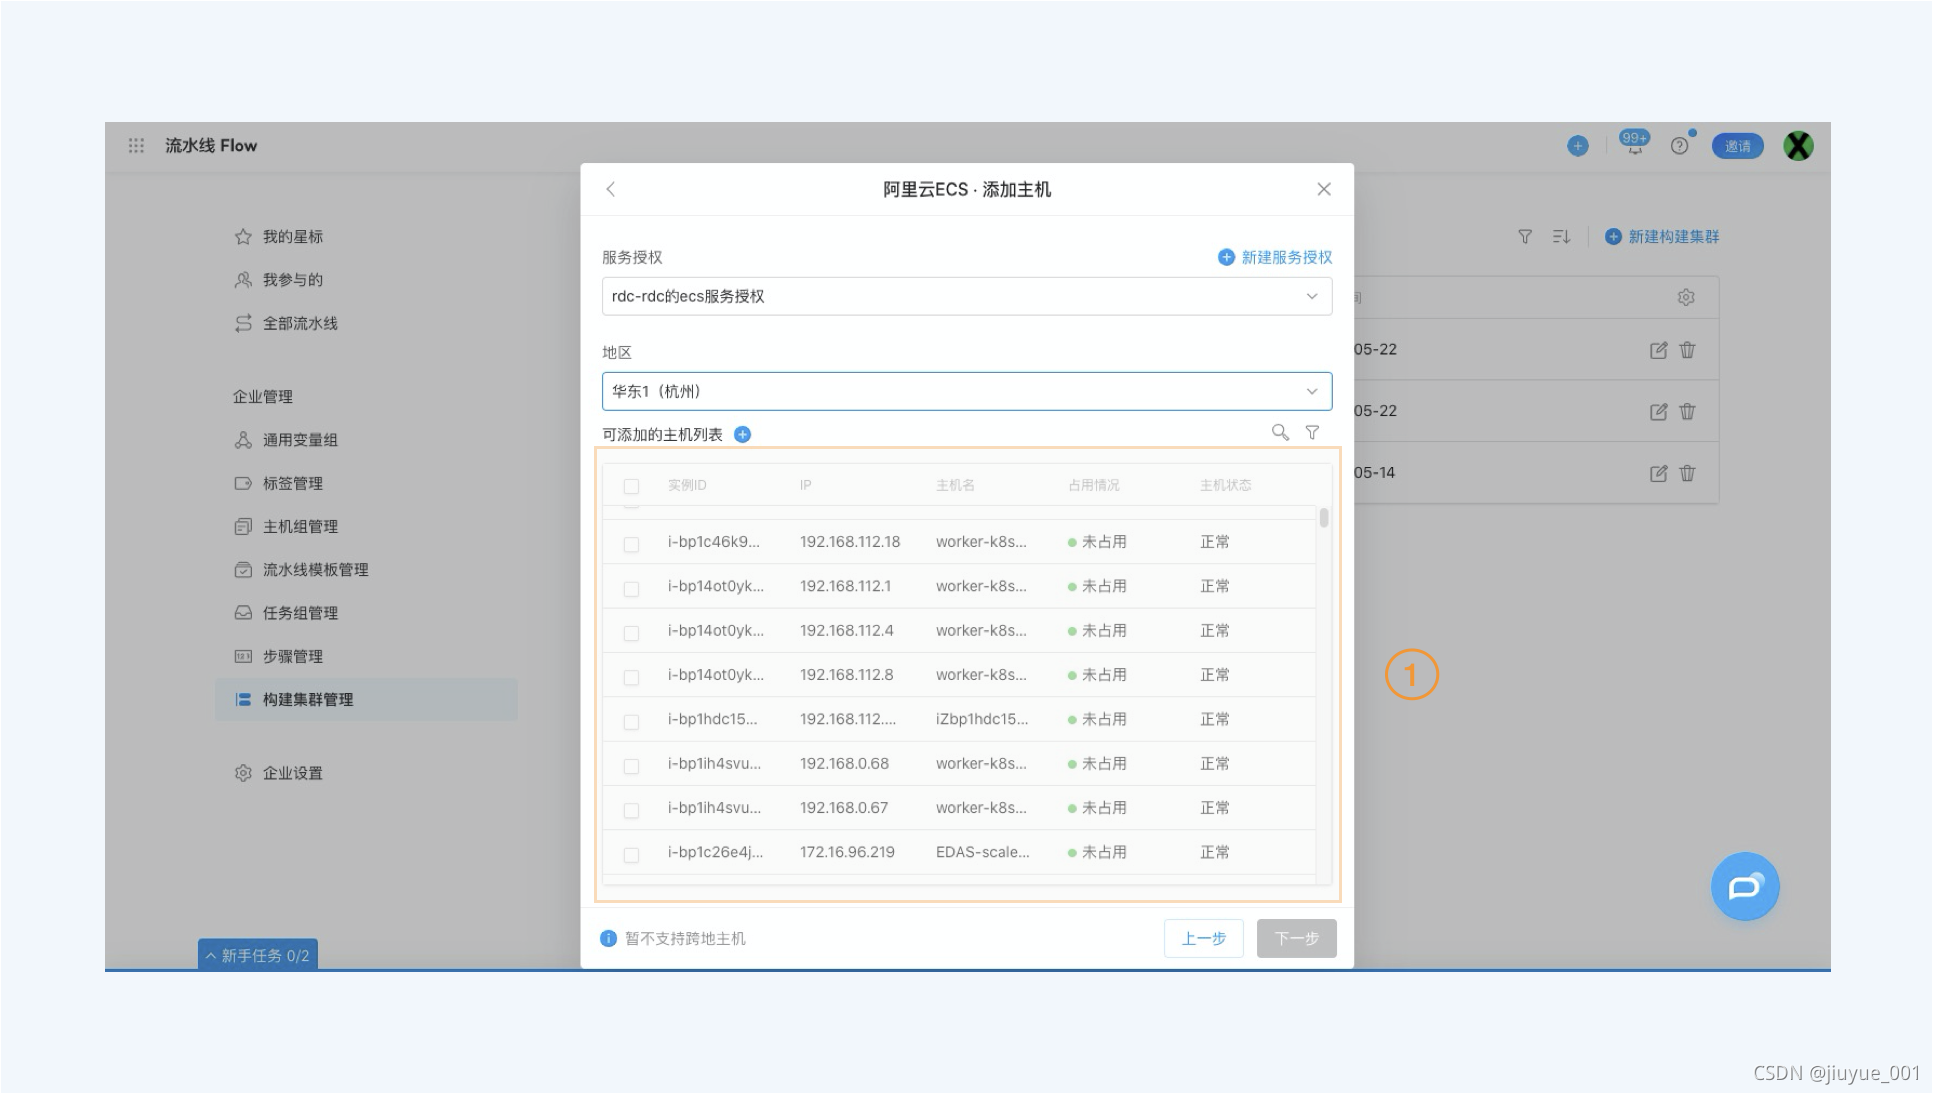Click the 实例ID column header
The height and width of the screenshot is (1094, 1933).
687,485
